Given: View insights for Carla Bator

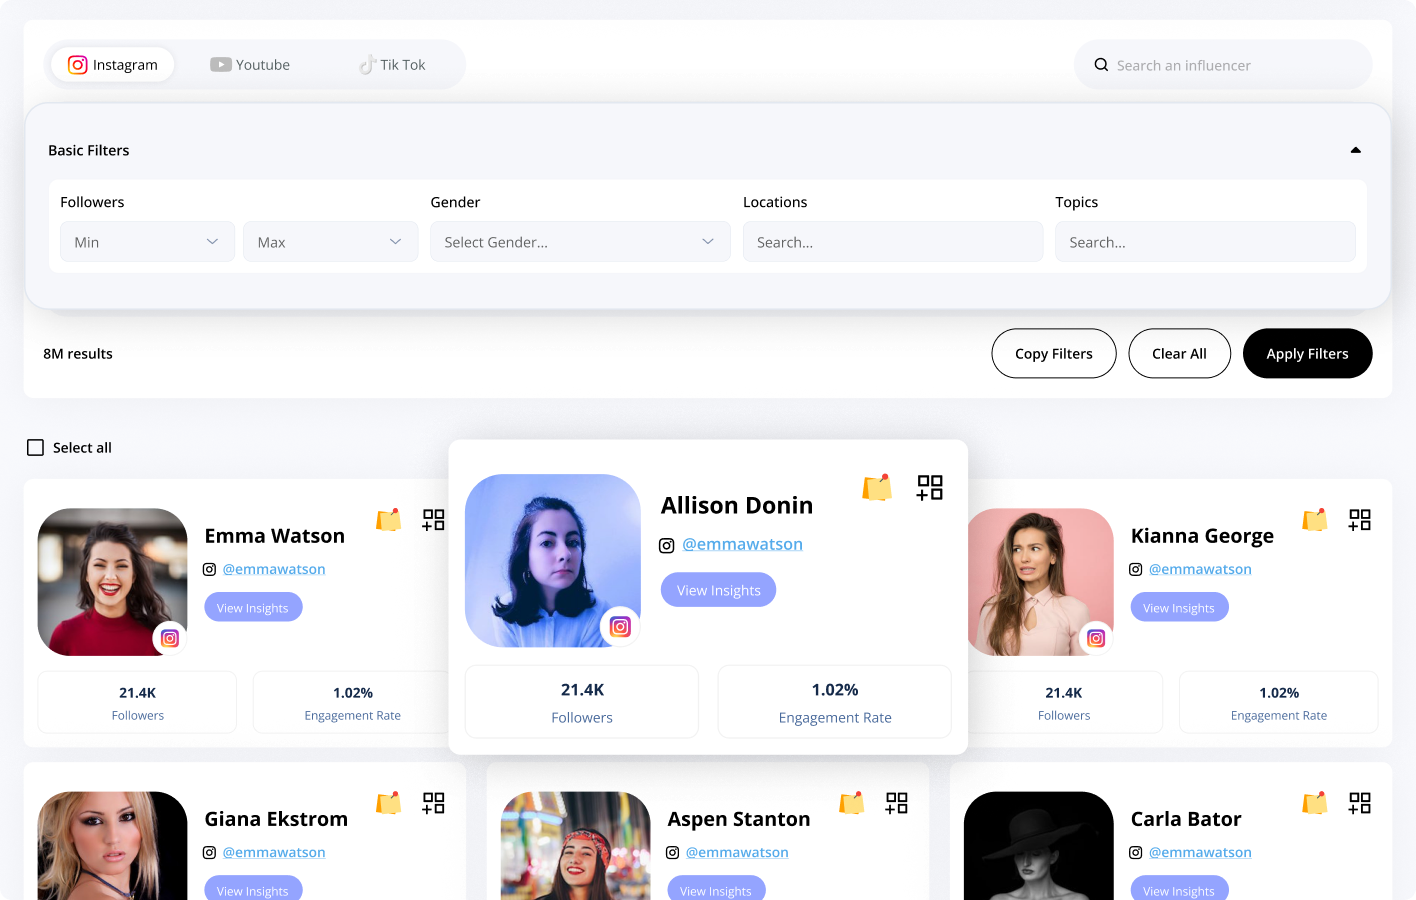Looking at the screenshot, I should (x=1179, y=889).
